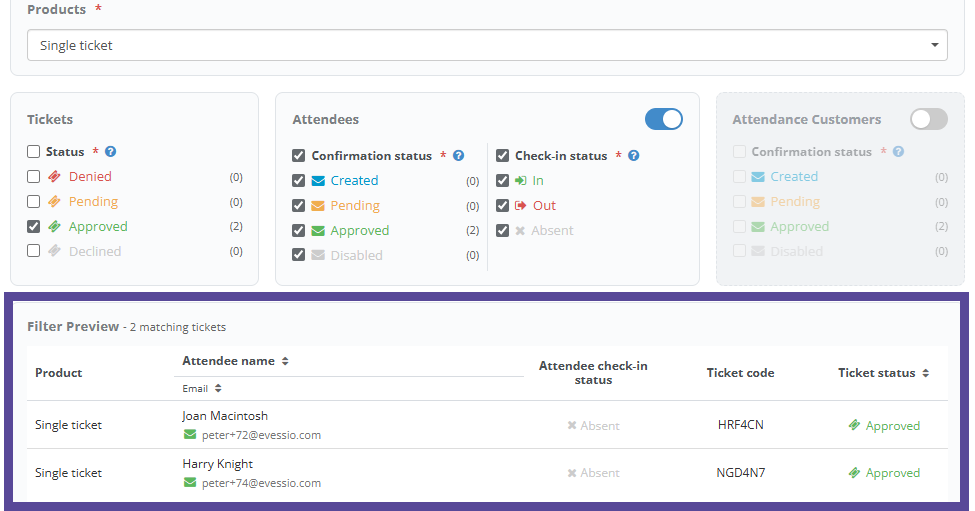Check the Tickets Status select-all checkbox

click(x=34, y=152)
